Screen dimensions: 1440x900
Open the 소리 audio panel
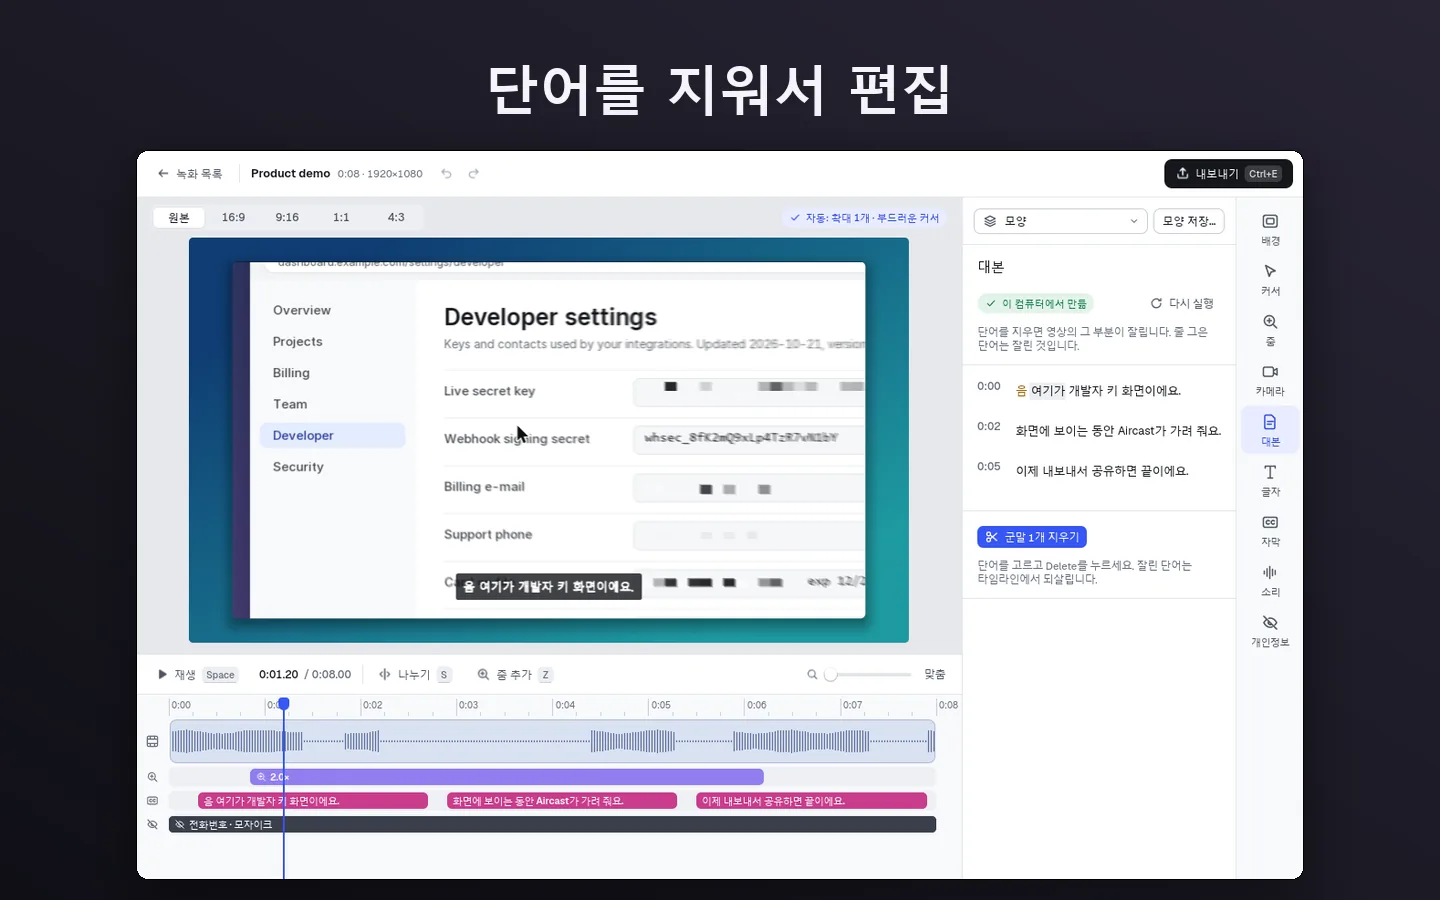1270,580
